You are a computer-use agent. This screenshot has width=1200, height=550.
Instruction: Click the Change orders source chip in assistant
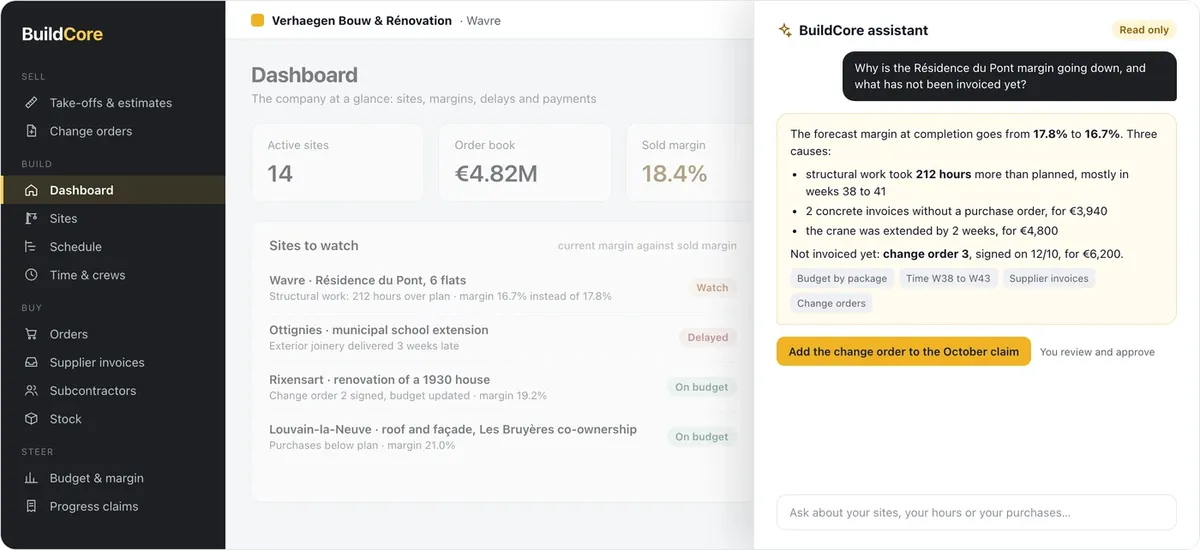pyautogui.click(x=831, y=303)
